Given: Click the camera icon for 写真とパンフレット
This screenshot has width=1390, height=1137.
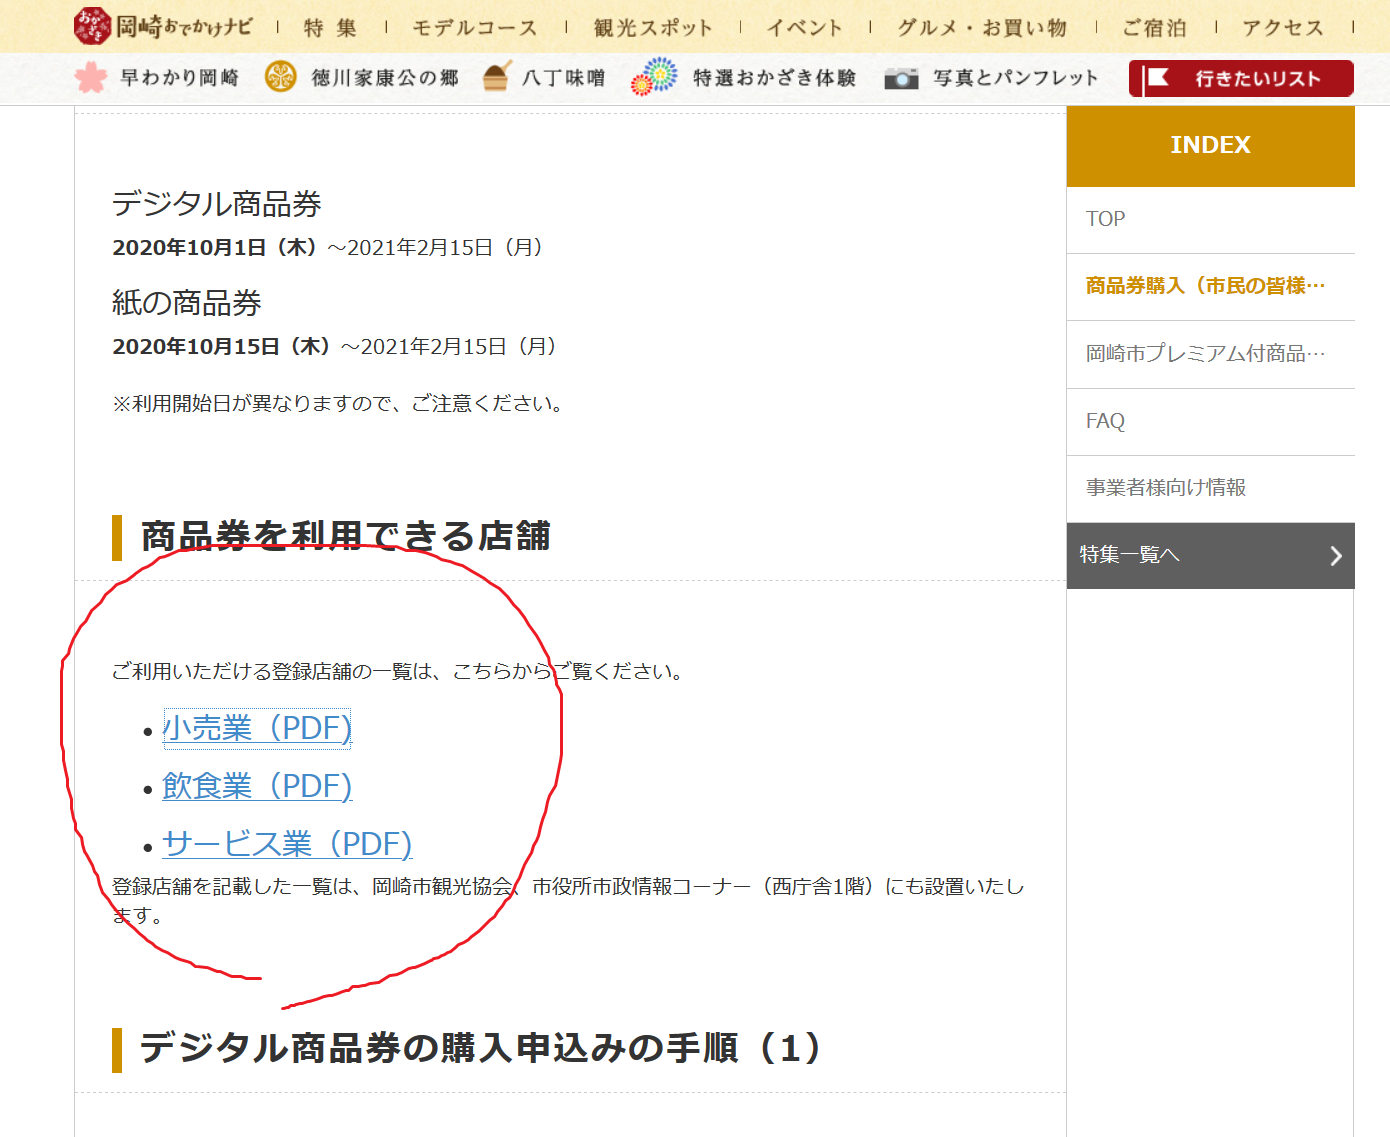Looking at the screenshot, I should click(901, 78).
